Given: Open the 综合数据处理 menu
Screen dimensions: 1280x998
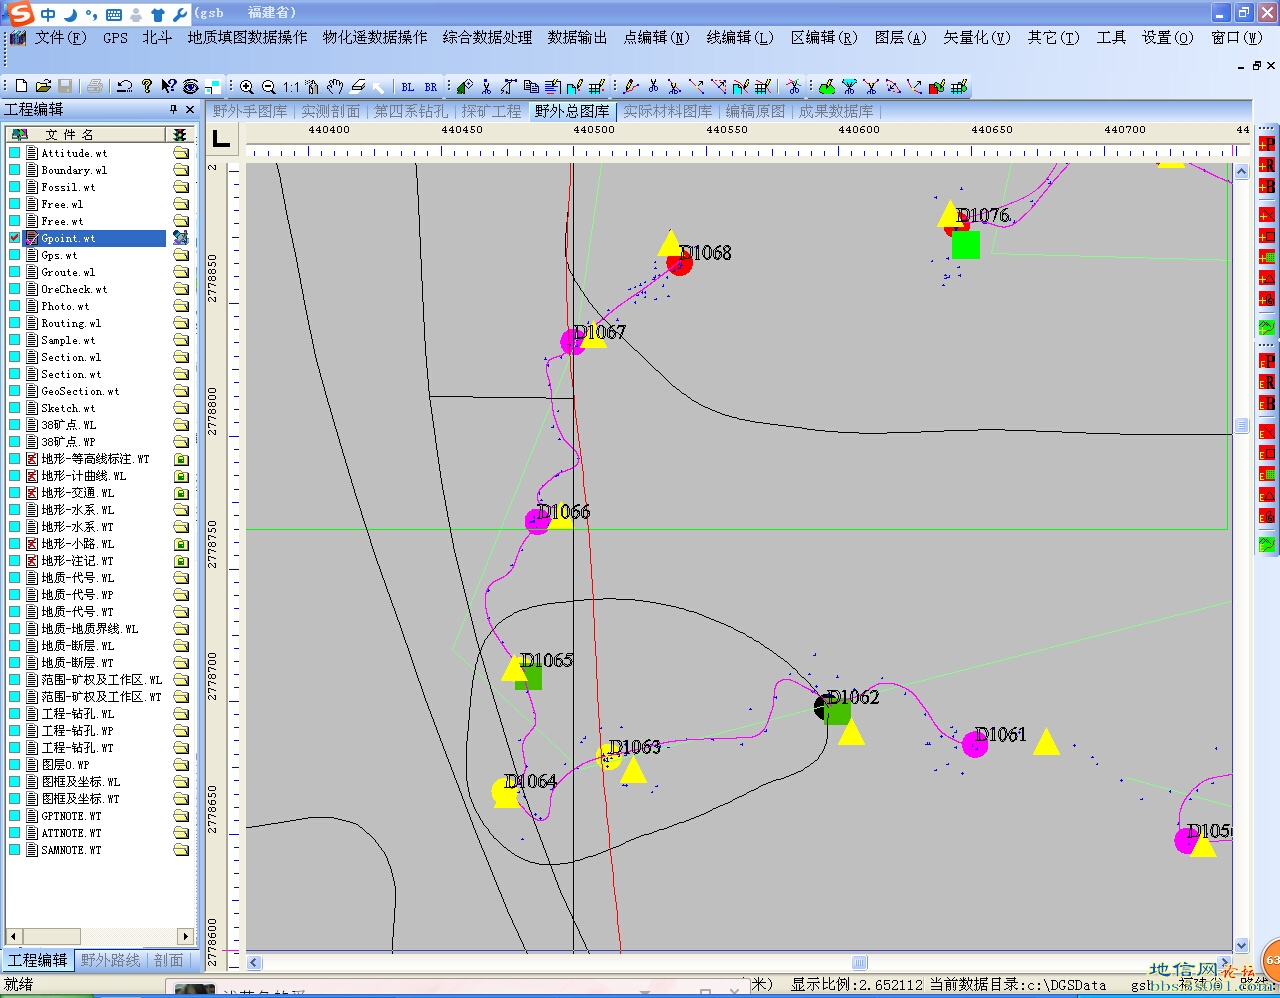Looking at the screenshot, I should click(x=487, y=37).
